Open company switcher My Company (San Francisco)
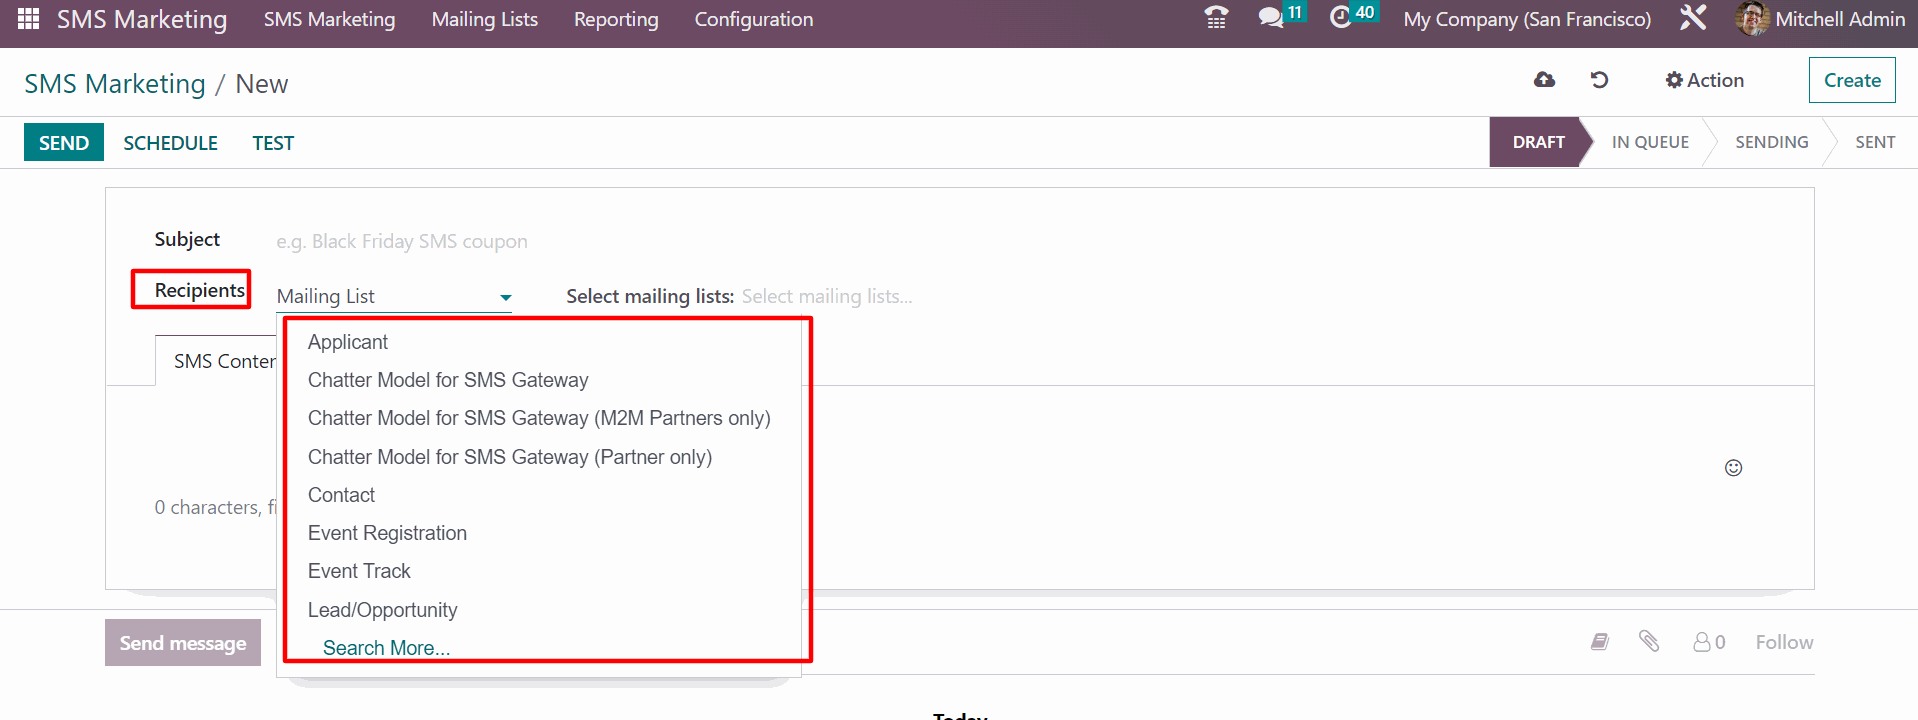The width and height of the screenshot is (1918, 720). point(1527,19)
